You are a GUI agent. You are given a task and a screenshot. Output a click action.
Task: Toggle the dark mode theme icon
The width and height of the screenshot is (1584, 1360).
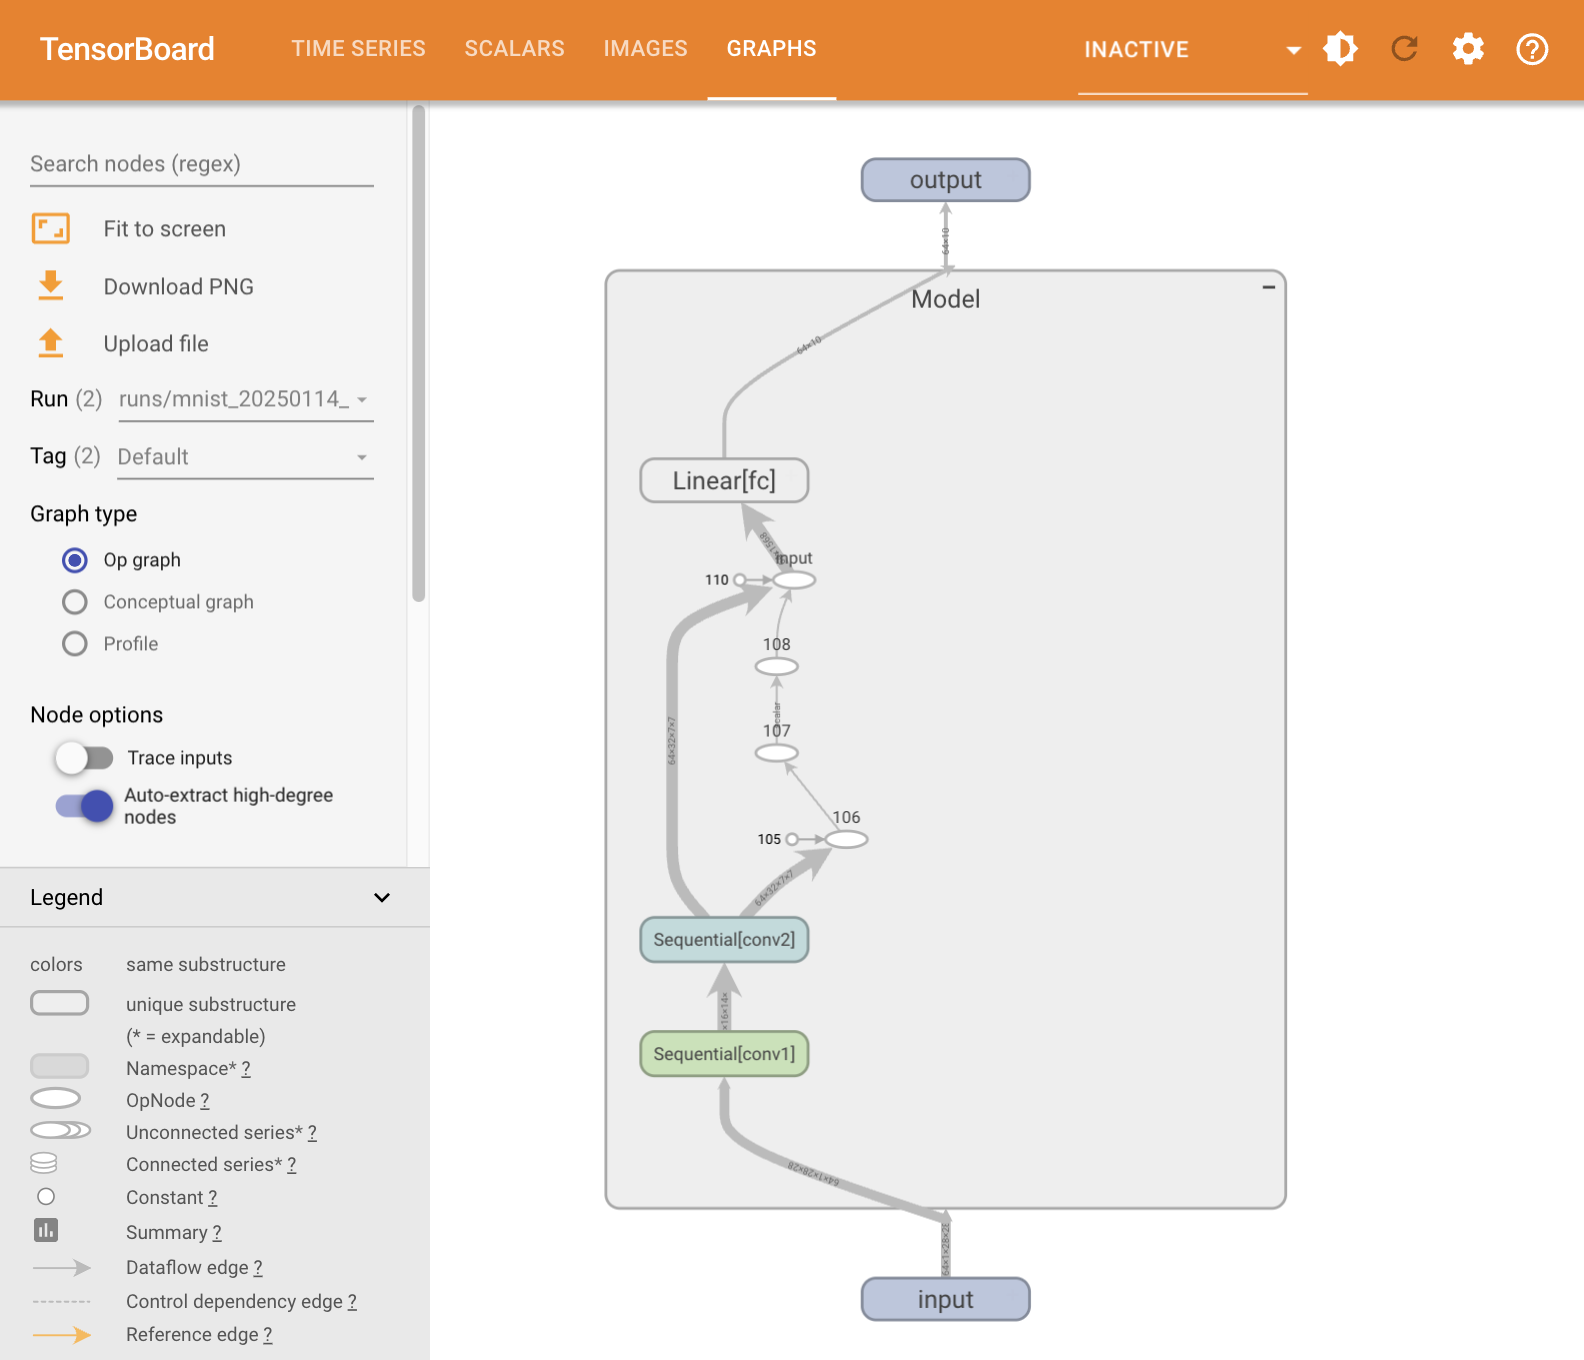[x=1340, y=49]
